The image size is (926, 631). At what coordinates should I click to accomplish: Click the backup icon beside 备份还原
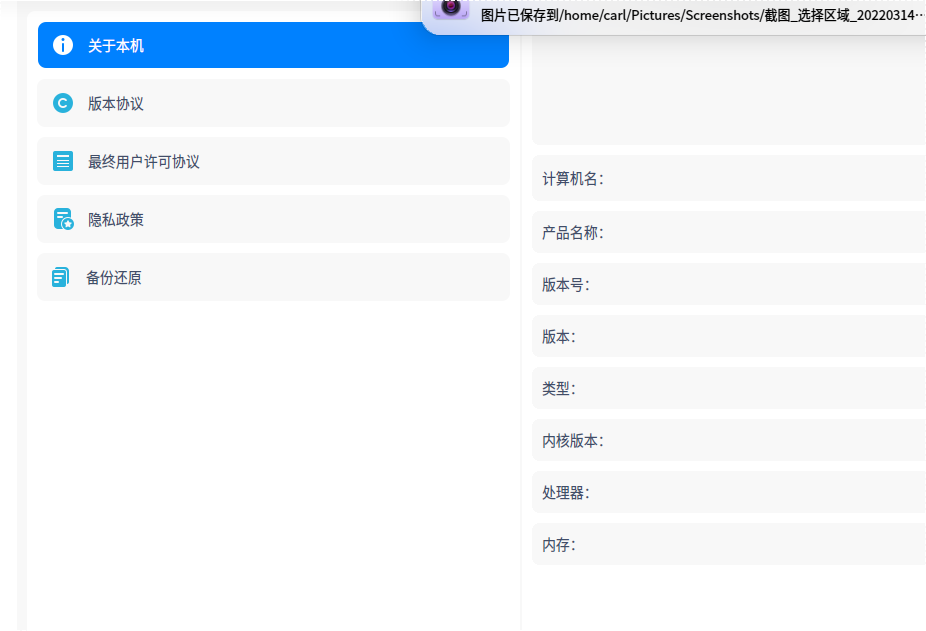click(63, 277)
